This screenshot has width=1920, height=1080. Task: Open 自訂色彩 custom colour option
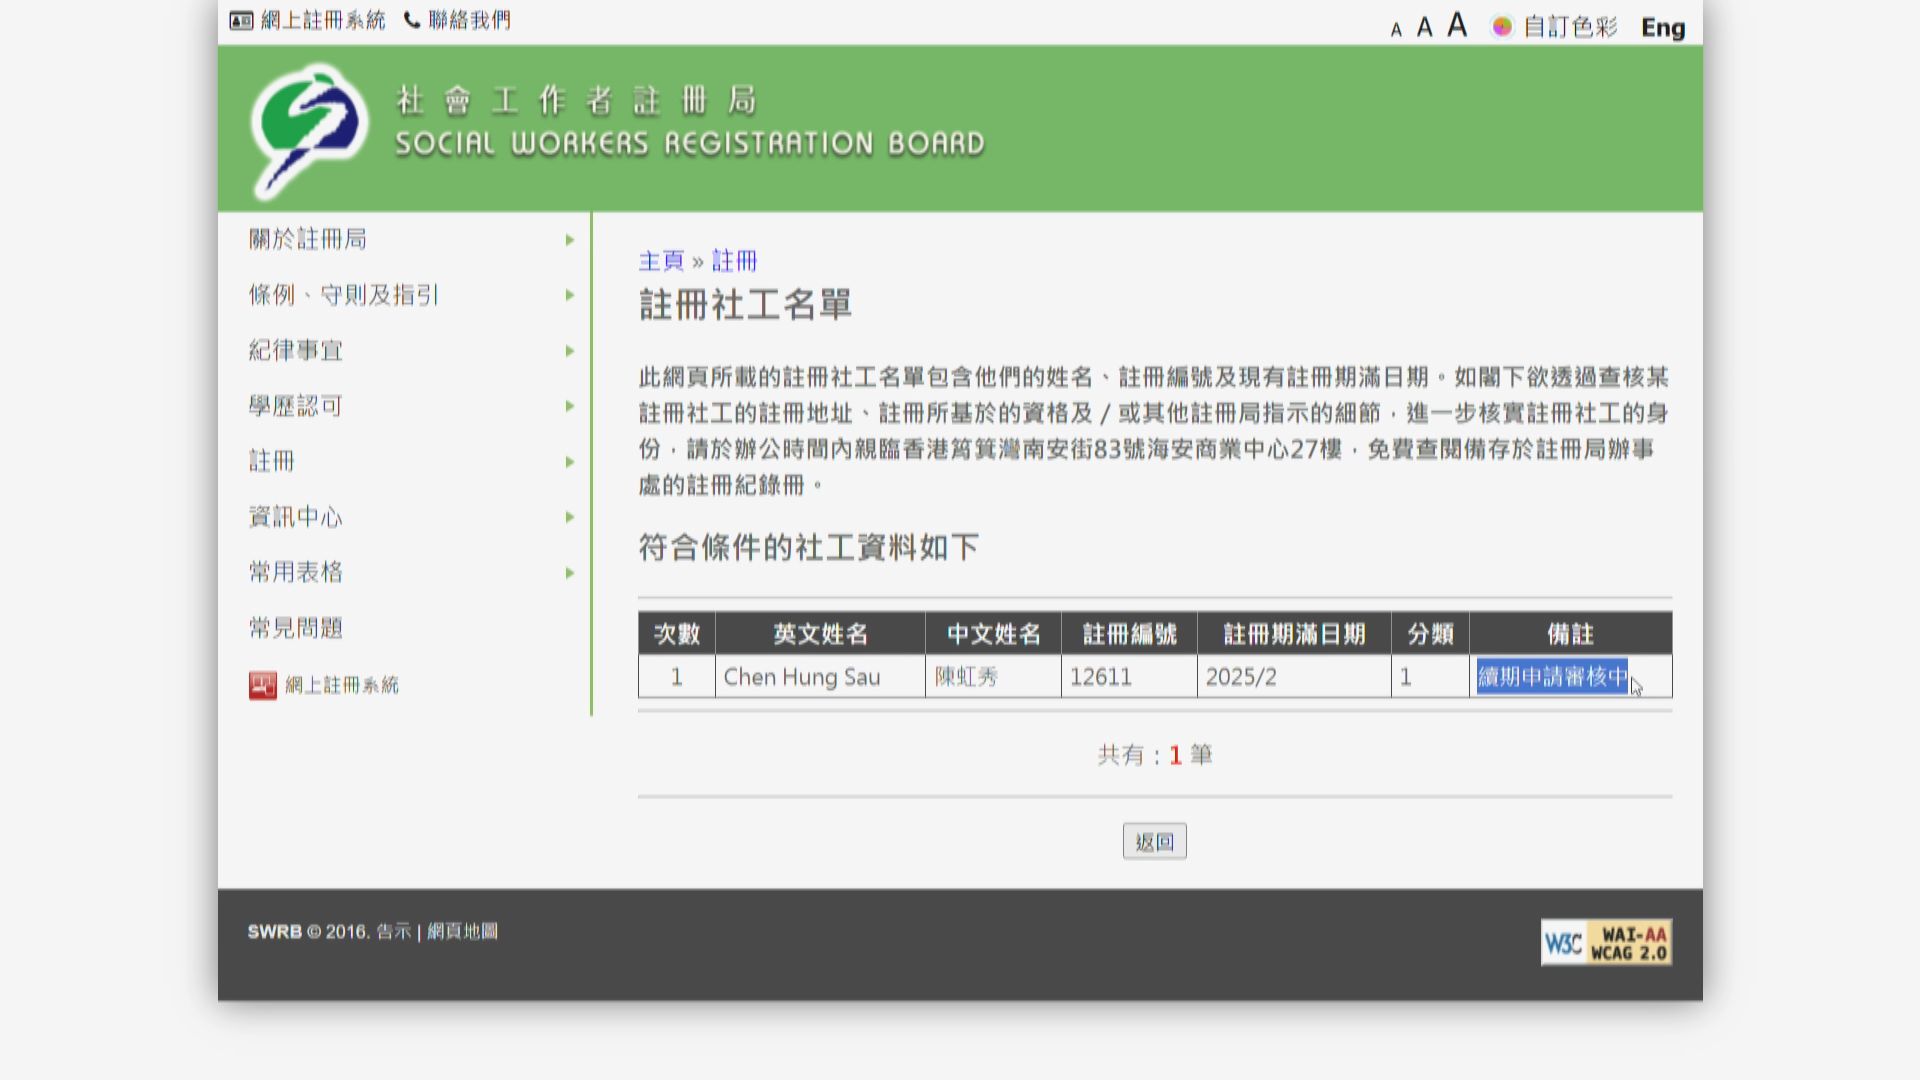tap(1570, 27)
